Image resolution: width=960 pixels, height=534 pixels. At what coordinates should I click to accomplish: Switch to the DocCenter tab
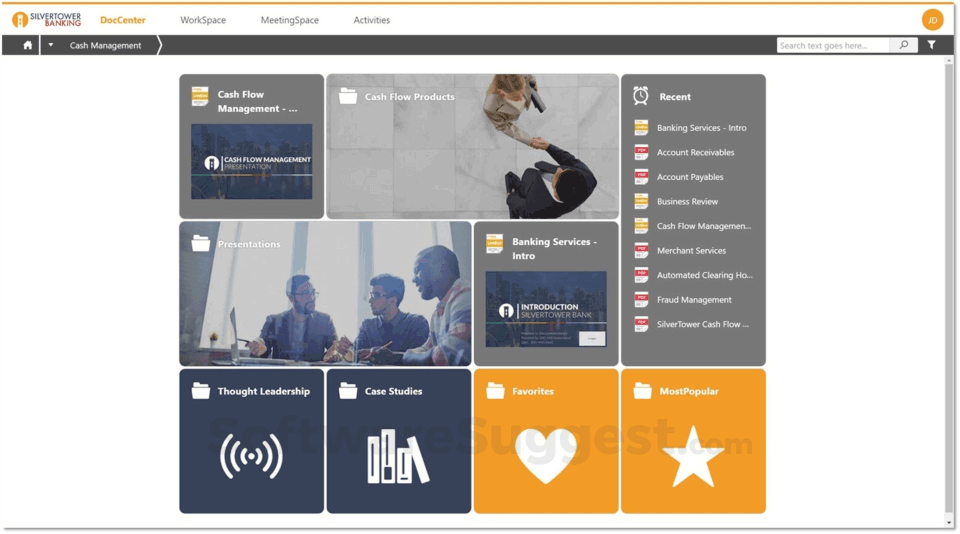(x=122, y=20)
